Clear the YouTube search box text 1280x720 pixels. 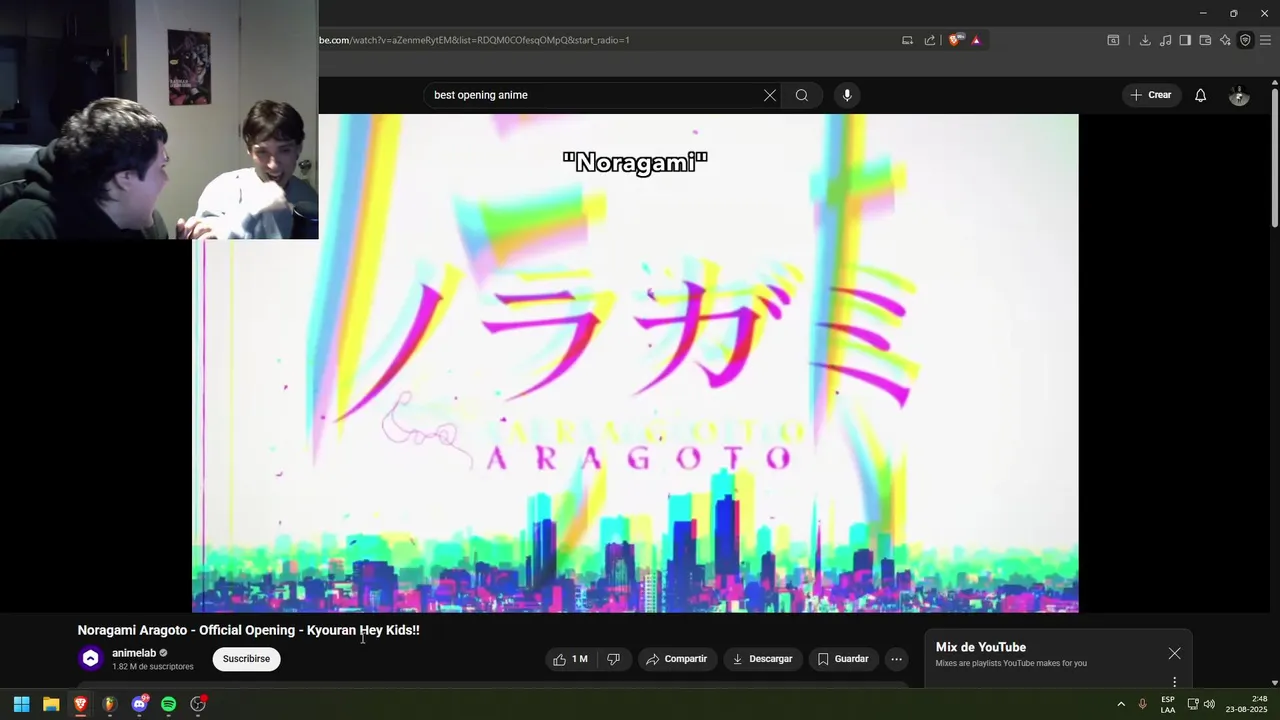[769, 95]
